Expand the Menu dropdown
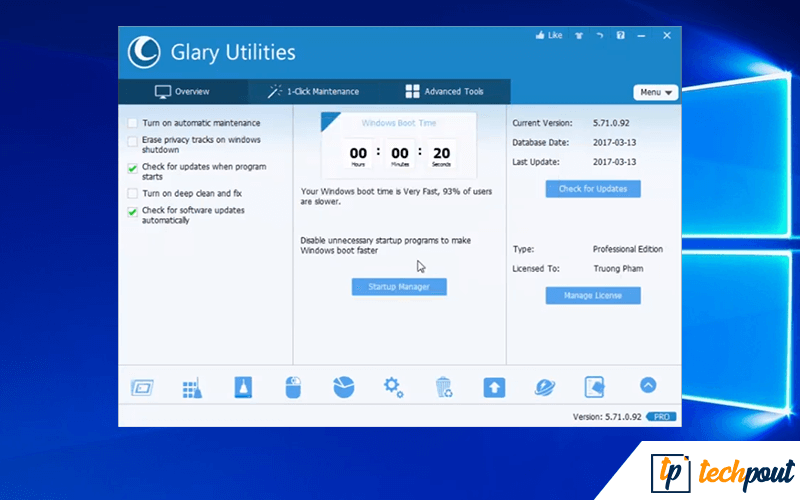 coord(655,92)
